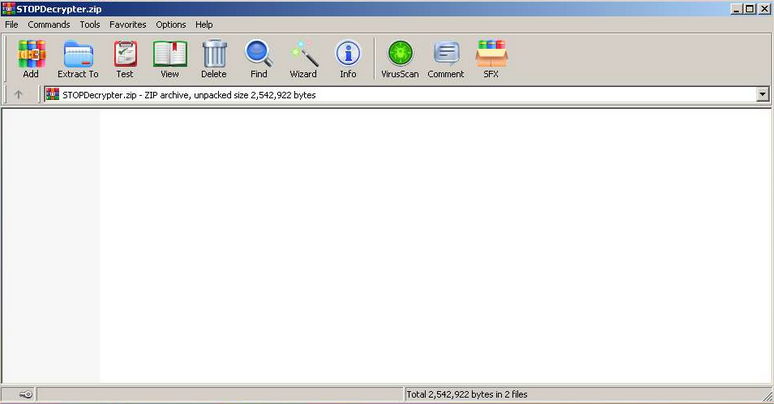Minimize the WinRAR window
The image size is (774, 404).
[736, 9]
